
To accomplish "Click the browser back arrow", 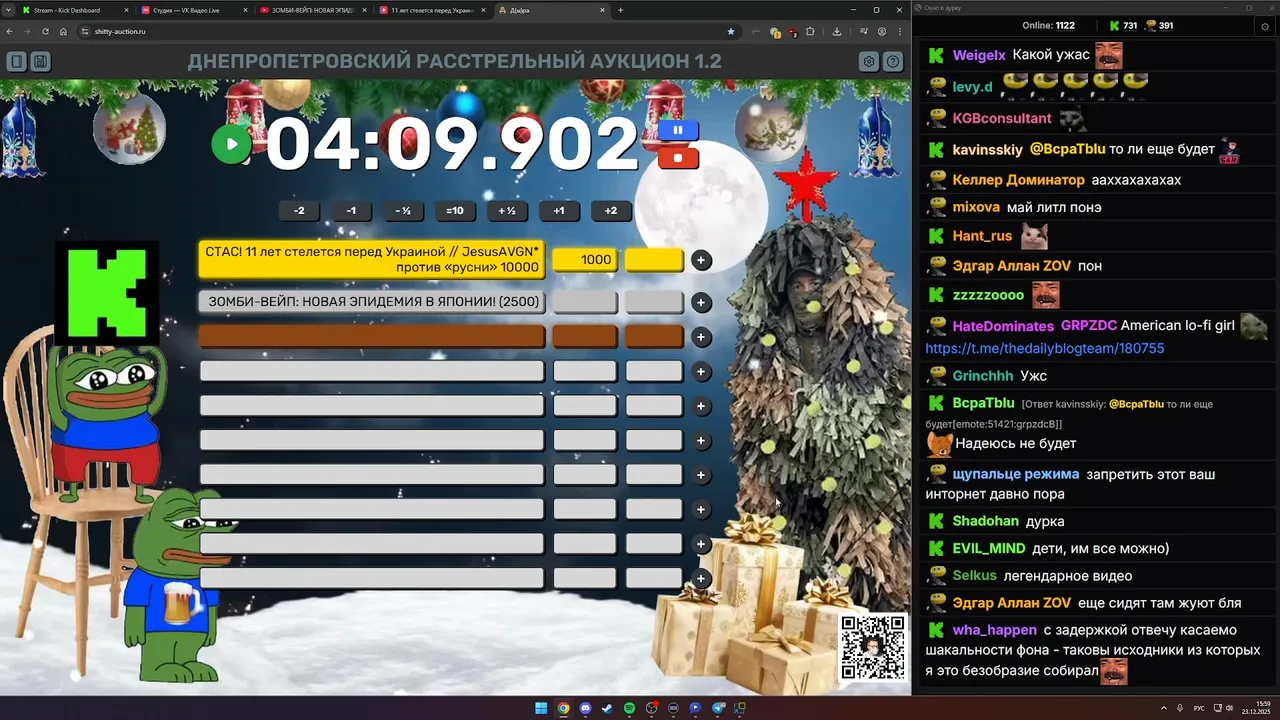I will 9,31.
